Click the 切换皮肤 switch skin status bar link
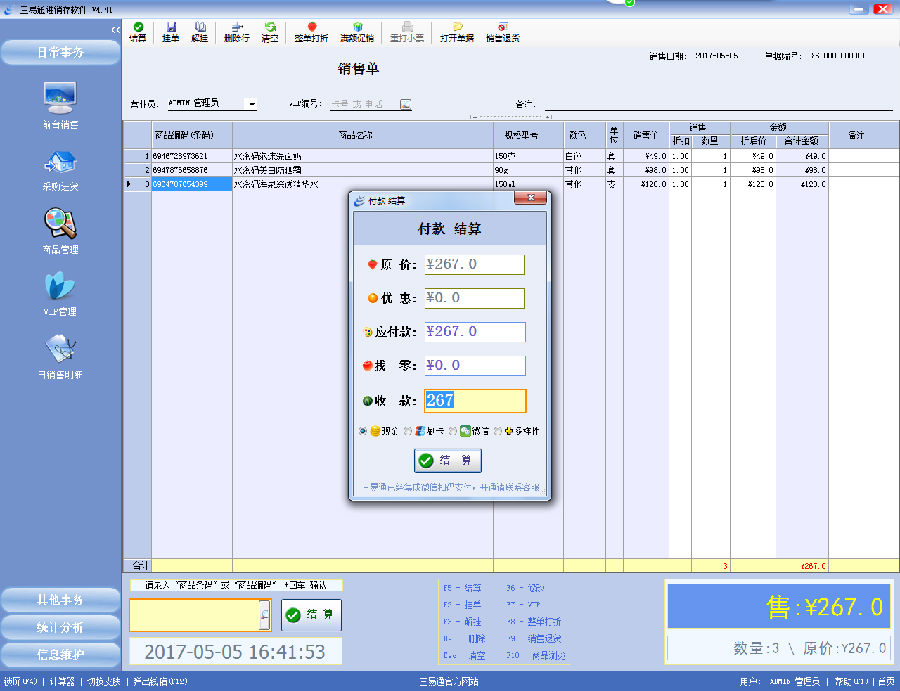Image resolution: width=900 pixels, height=691 pixels. (x=103, y=682)
